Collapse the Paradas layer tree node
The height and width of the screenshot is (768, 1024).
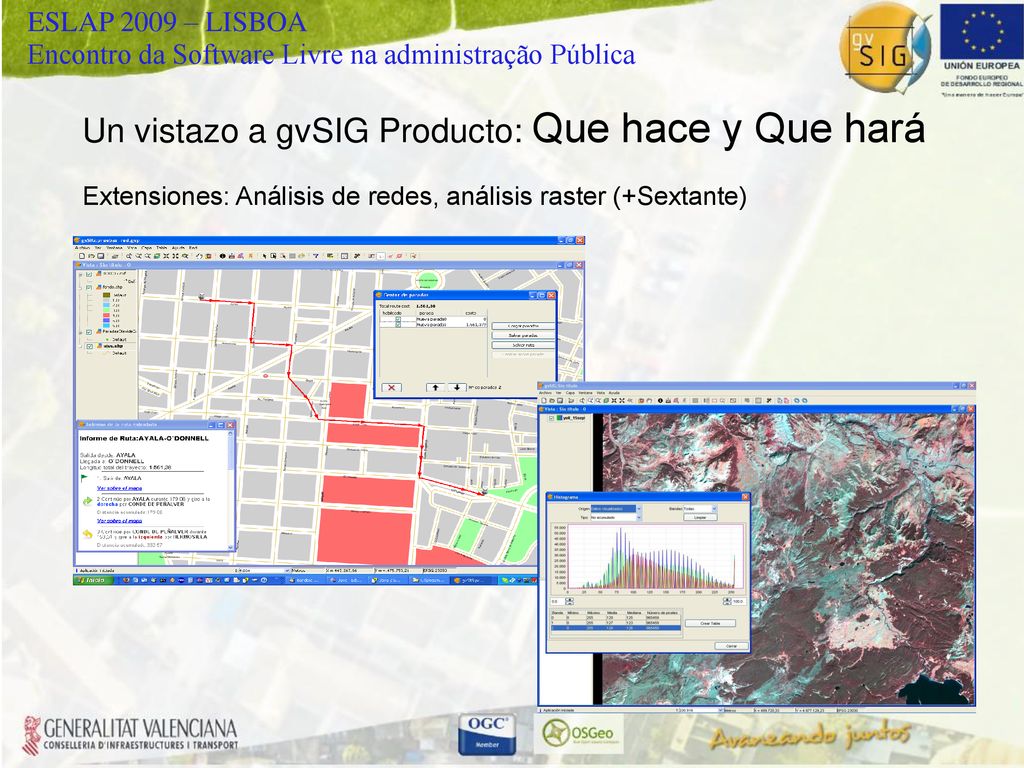tap(80, 332)
